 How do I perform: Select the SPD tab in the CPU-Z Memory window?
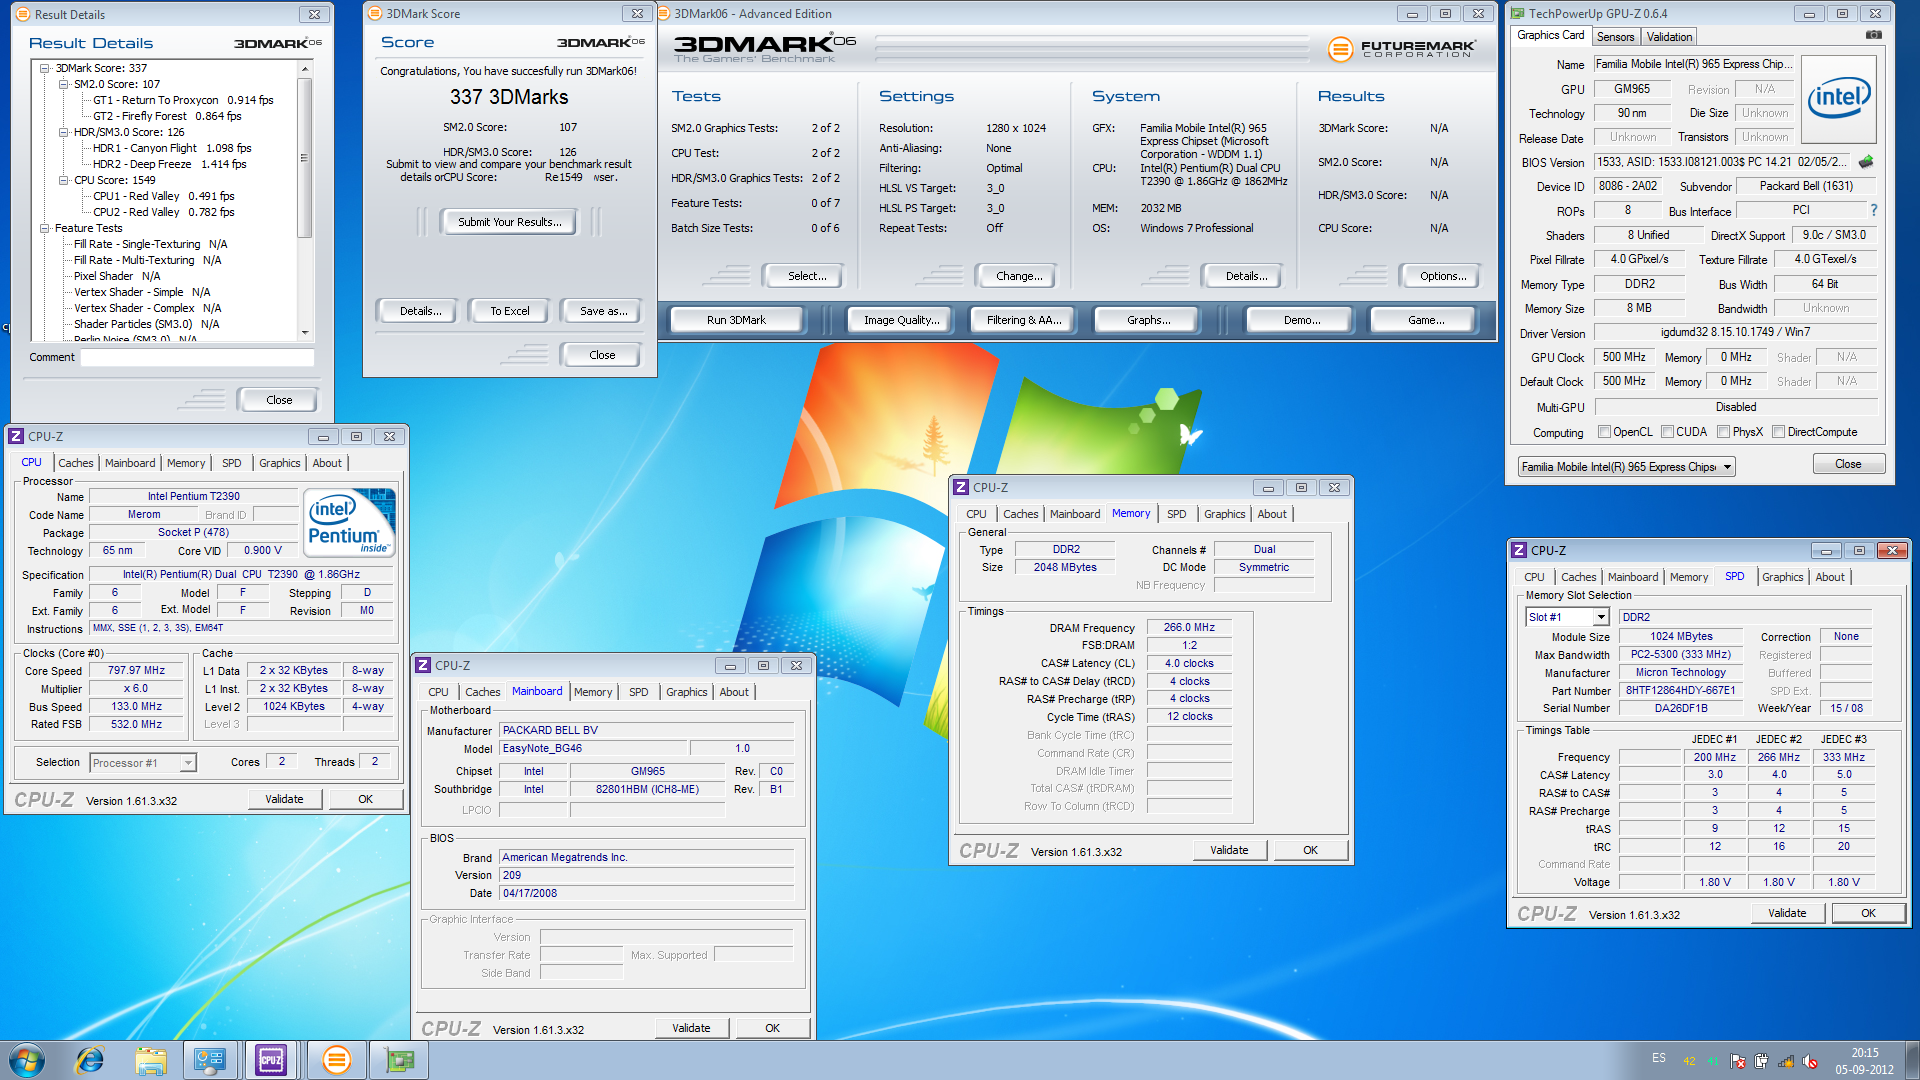tap(1177, 514)
